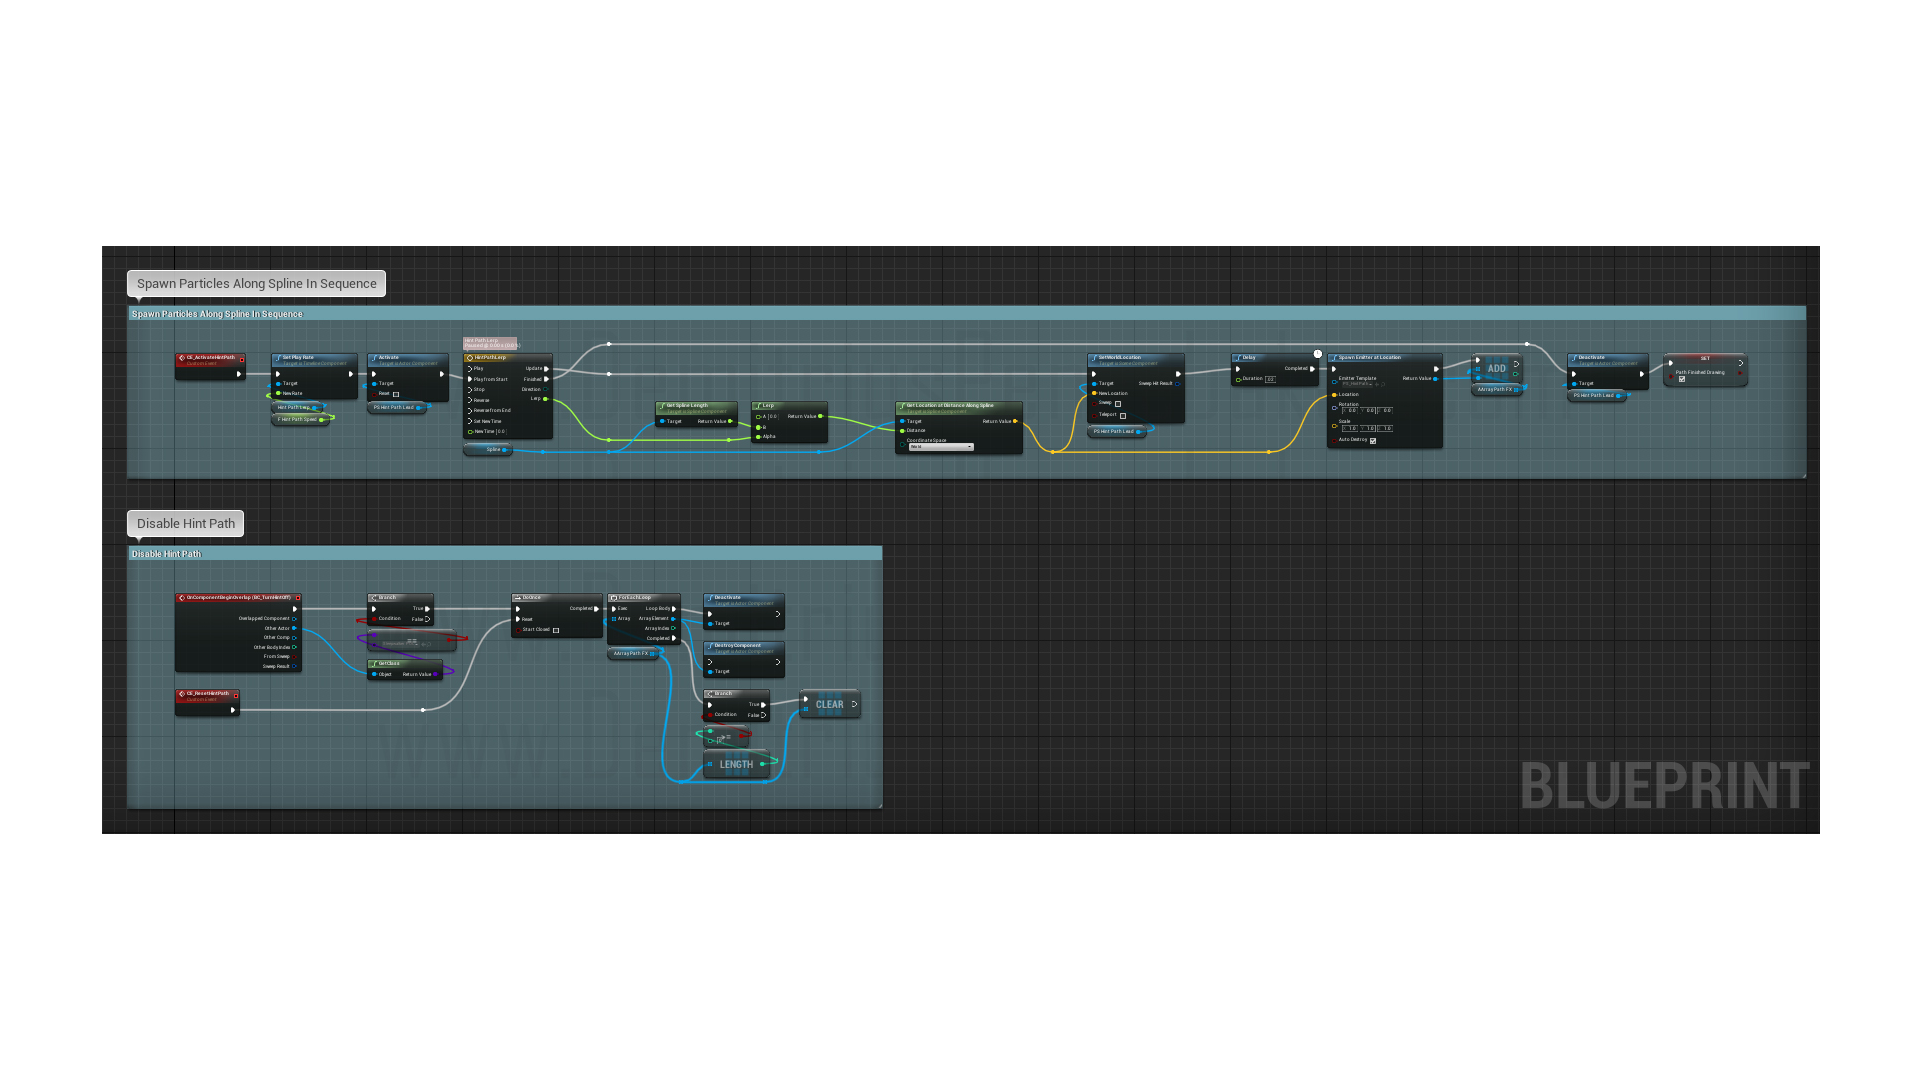Click the ADD array node
Viewport: 1920px width, 1080px height.
[1496, 369]
